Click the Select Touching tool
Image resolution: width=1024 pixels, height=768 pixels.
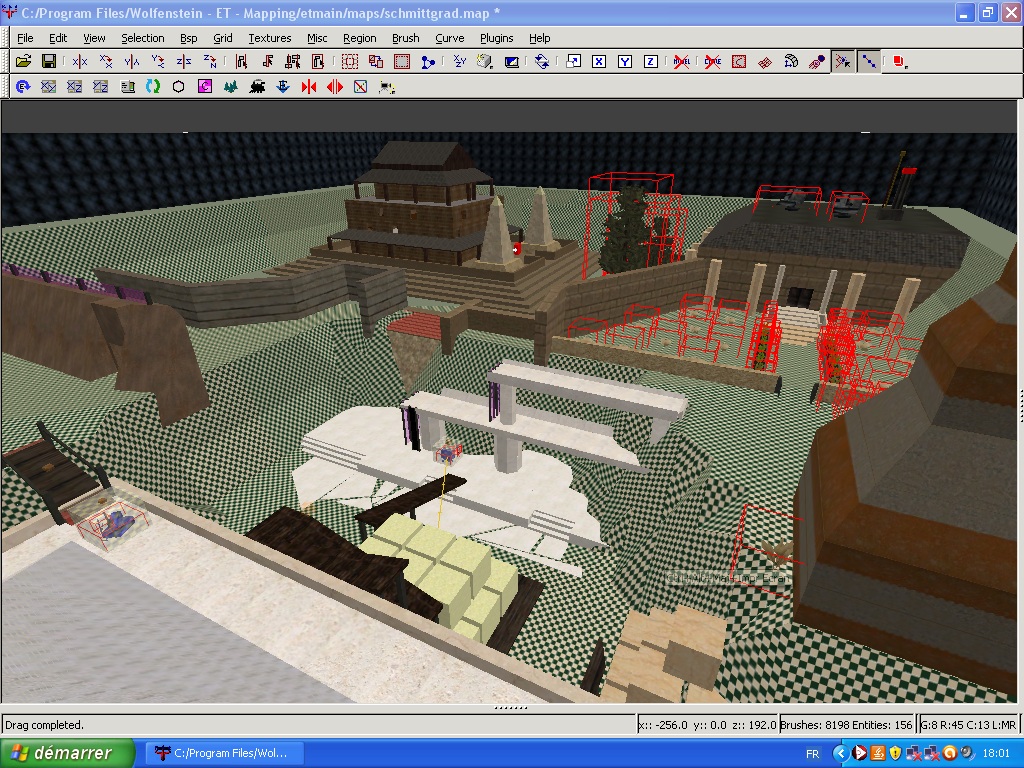point(268,61)
